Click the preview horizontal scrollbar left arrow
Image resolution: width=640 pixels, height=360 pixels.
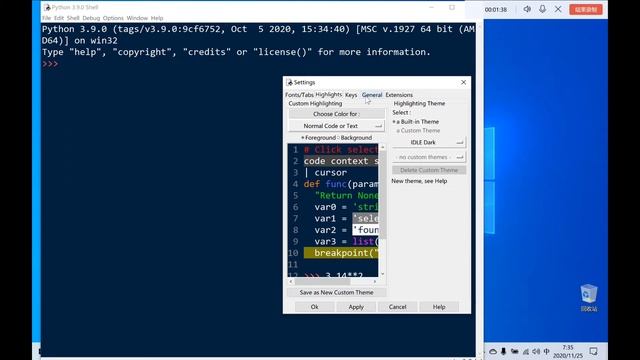pyautogui.click(x=291, y=281)
